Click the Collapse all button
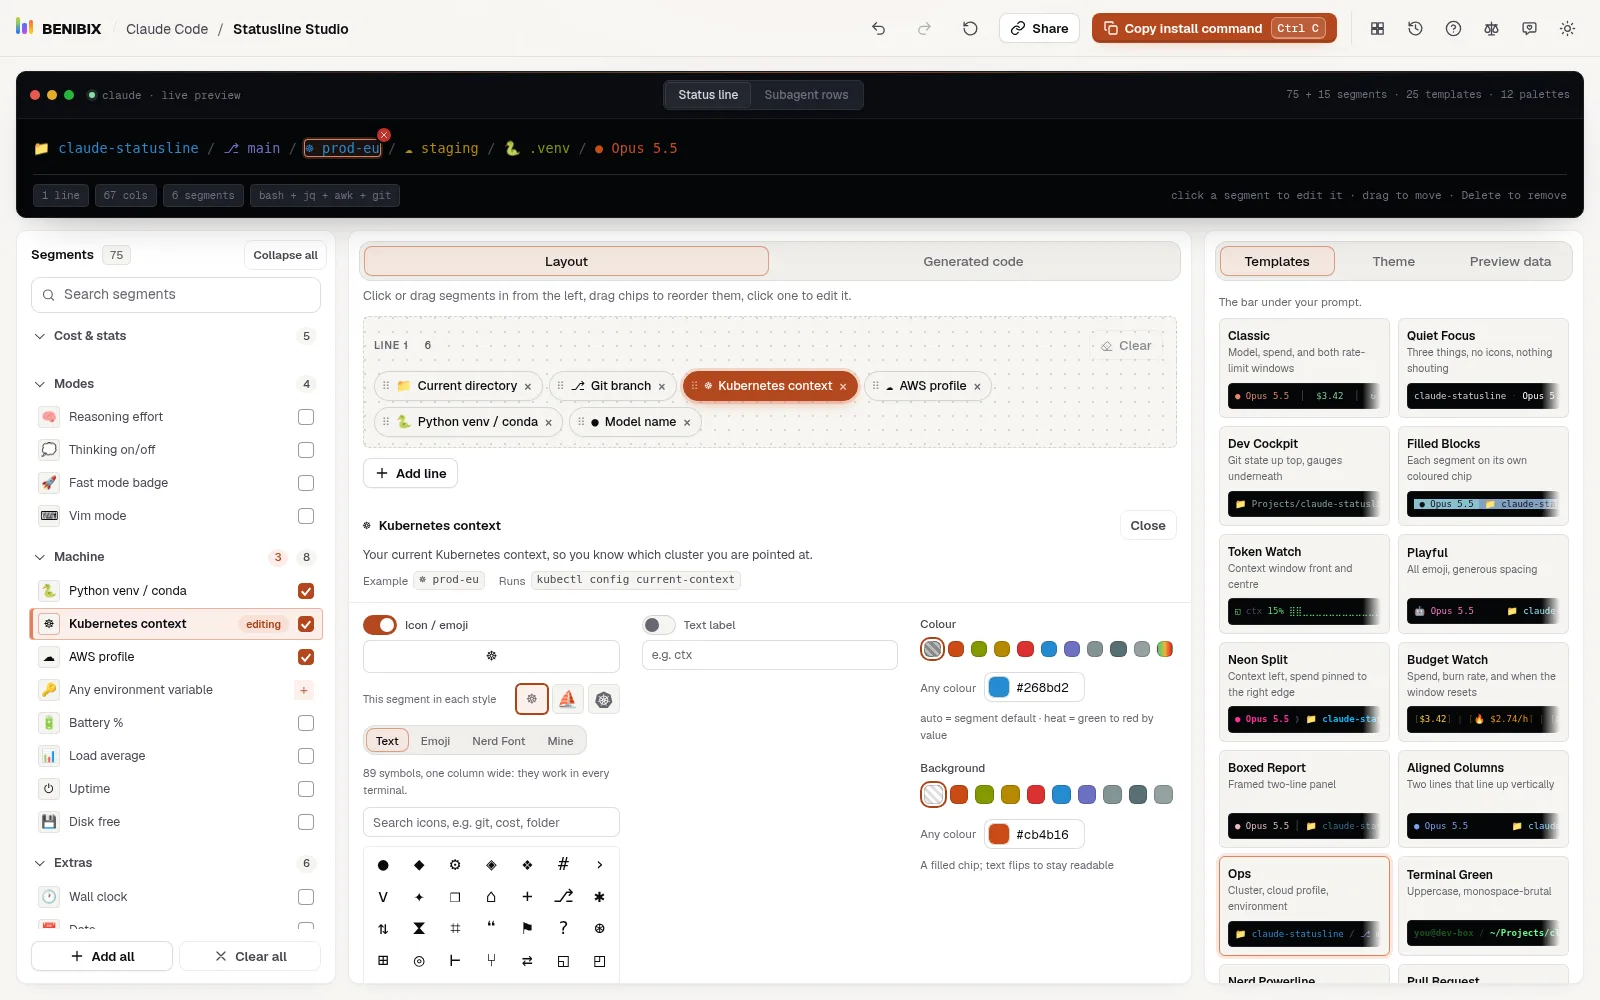 coord(285,255)
